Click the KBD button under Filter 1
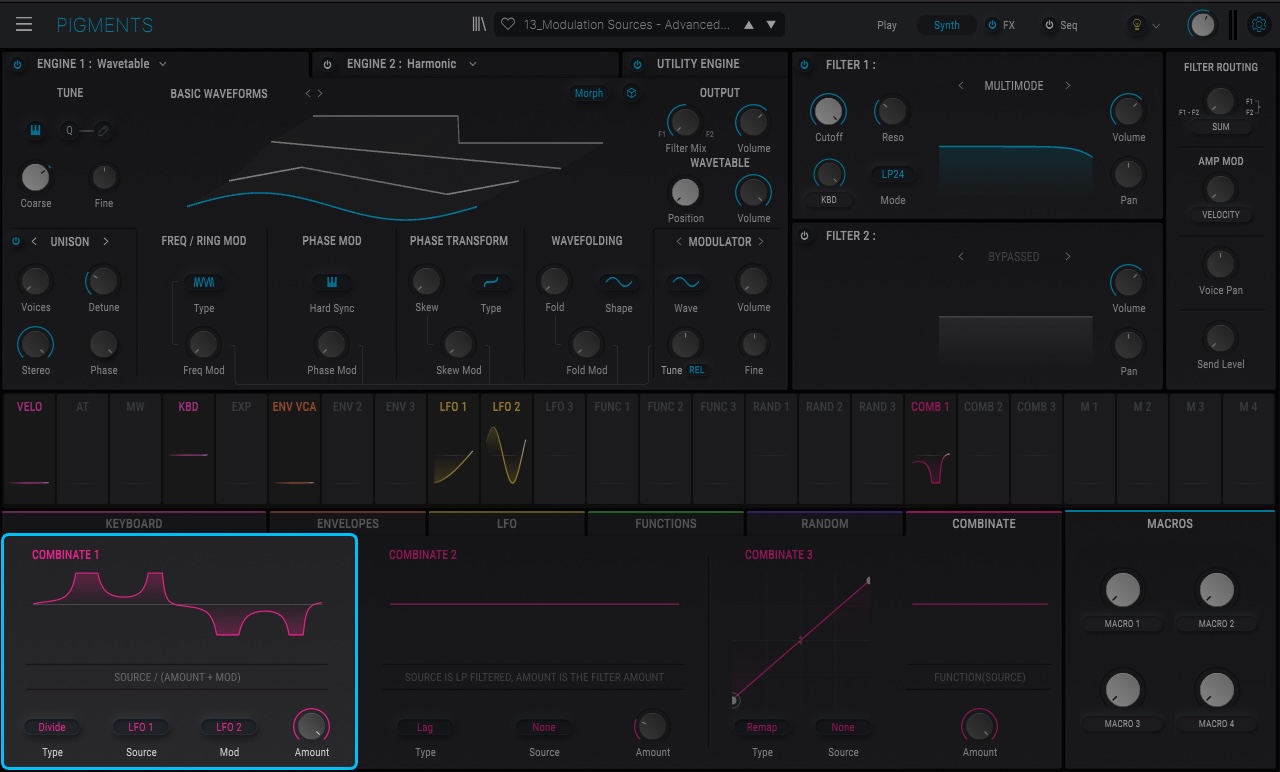Image resolution: width=1280 pixels, height=772 pixels. (x=829, y=199)
